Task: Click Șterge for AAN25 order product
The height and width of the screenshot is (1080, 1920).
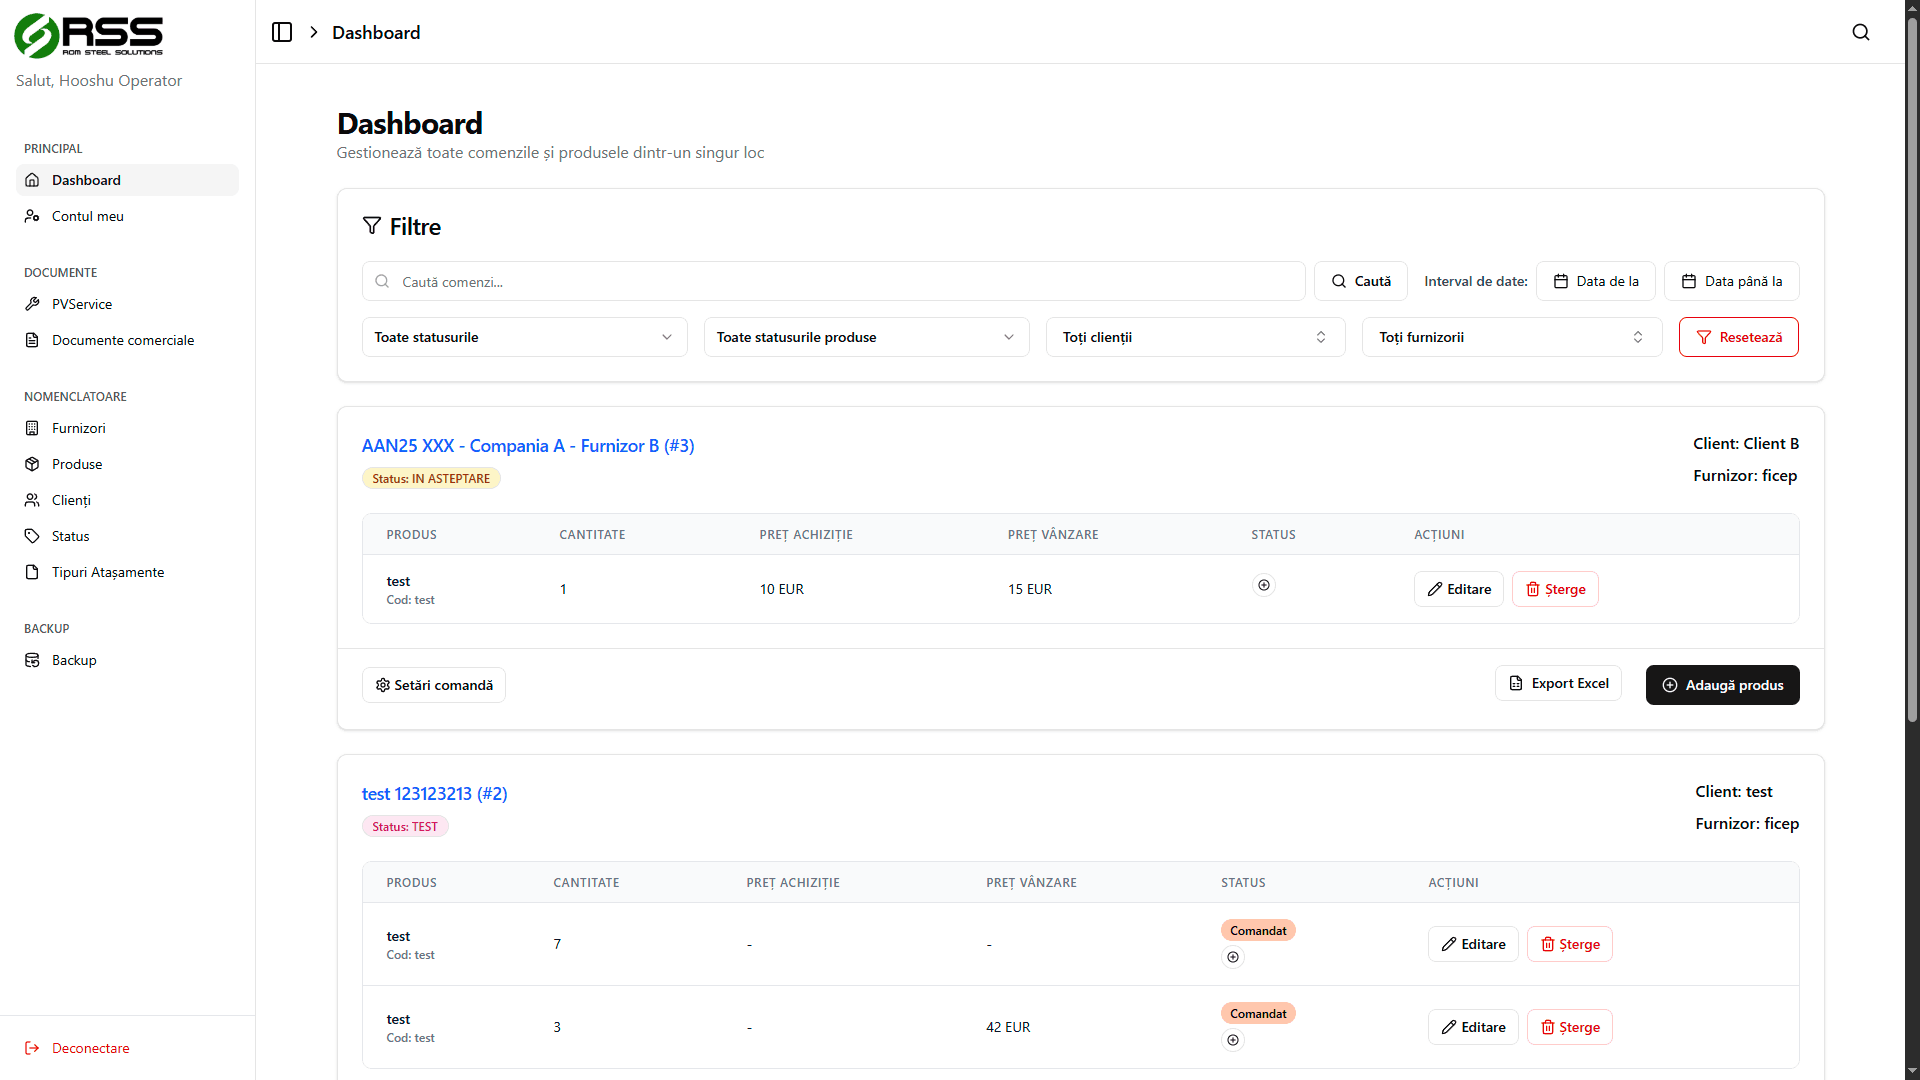Action: [x=1555, y=589]
